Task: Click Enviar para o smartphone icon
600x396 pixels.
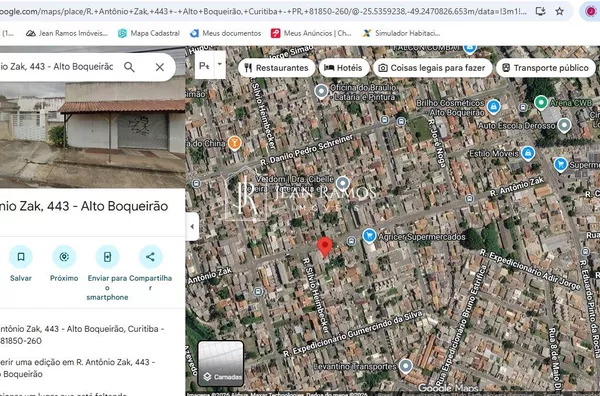Action: (107, 257)
